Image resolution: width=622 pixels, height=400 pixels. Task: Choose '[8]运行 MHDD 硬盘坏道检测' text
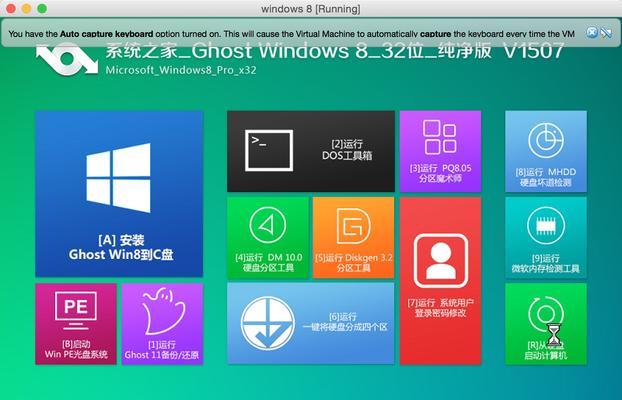click(x=545, y=177)
